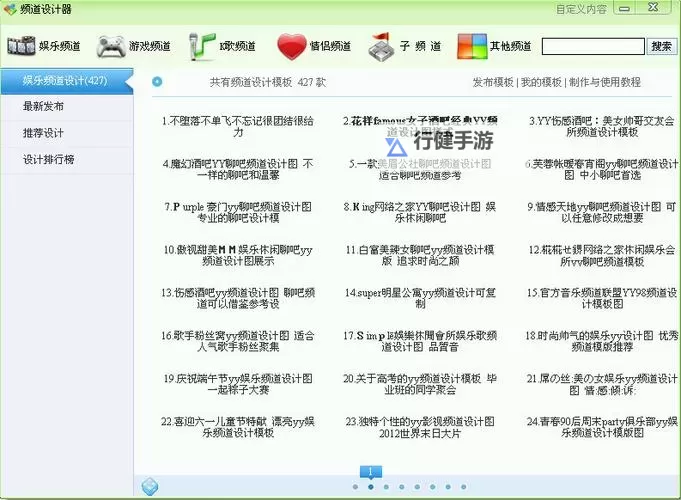Select the 子频道 flag icon
Viewport: 681px width, 500px height.
point(380,46)
